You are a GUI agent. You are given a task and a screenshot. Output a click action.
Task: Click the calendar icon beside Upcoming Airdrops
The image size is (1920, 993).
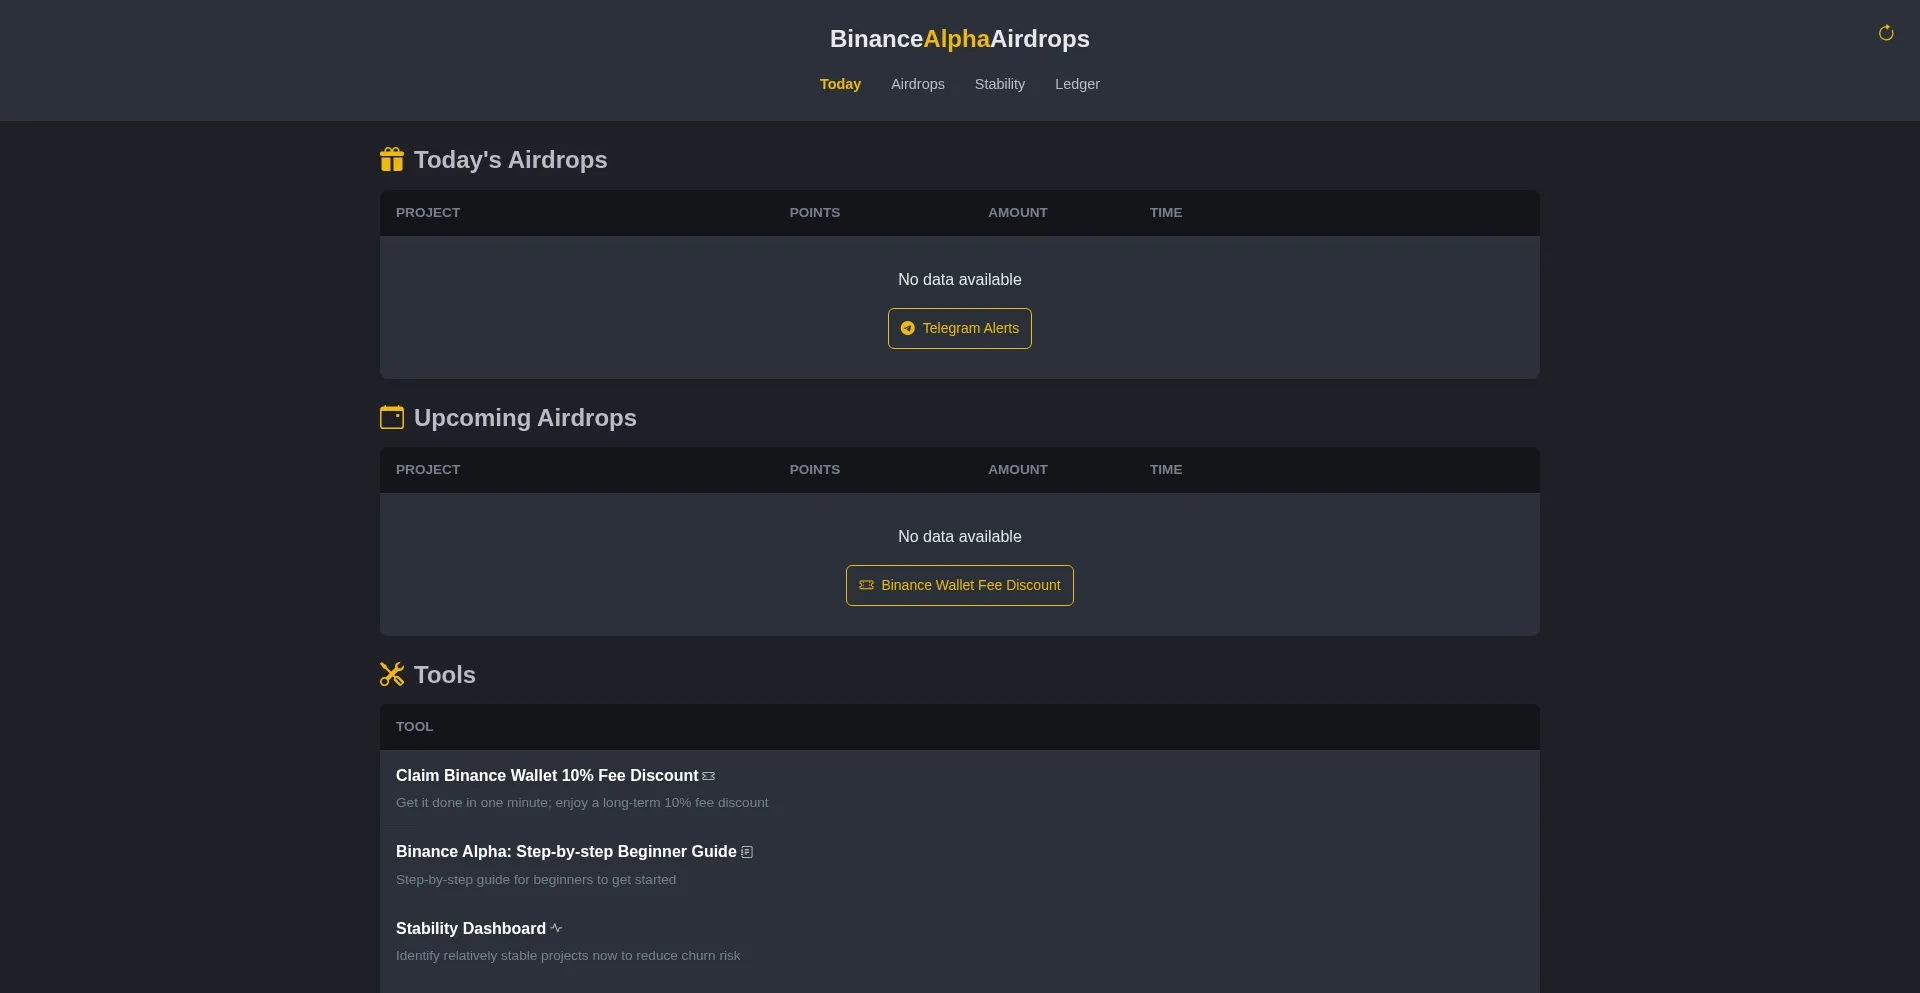point(392,417)
